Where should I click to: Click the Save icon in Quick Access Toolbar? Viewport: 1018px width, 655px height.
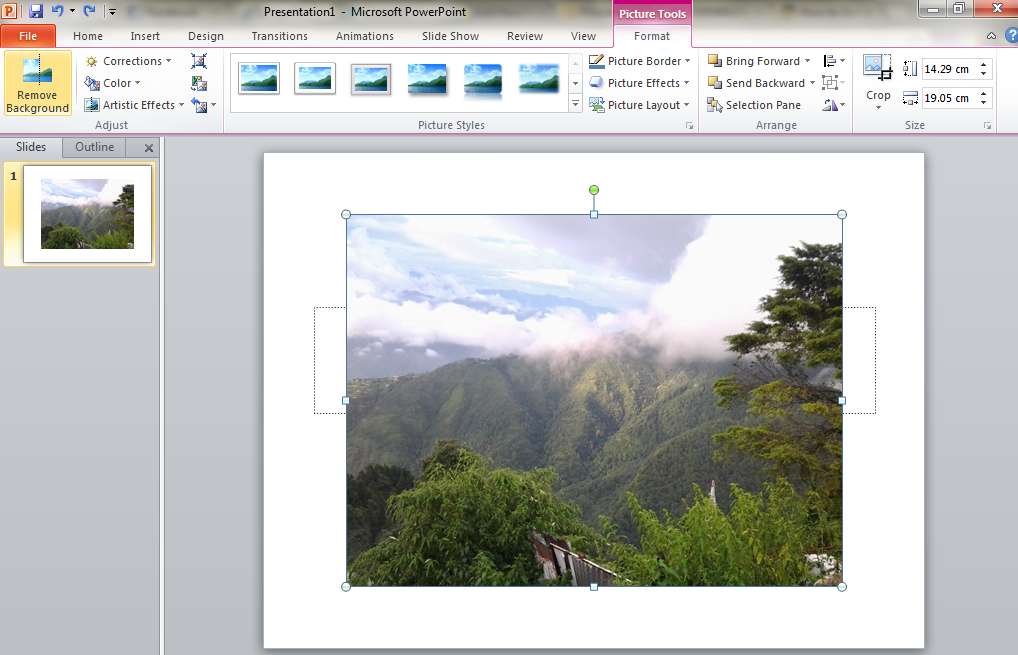click(36, 11)
